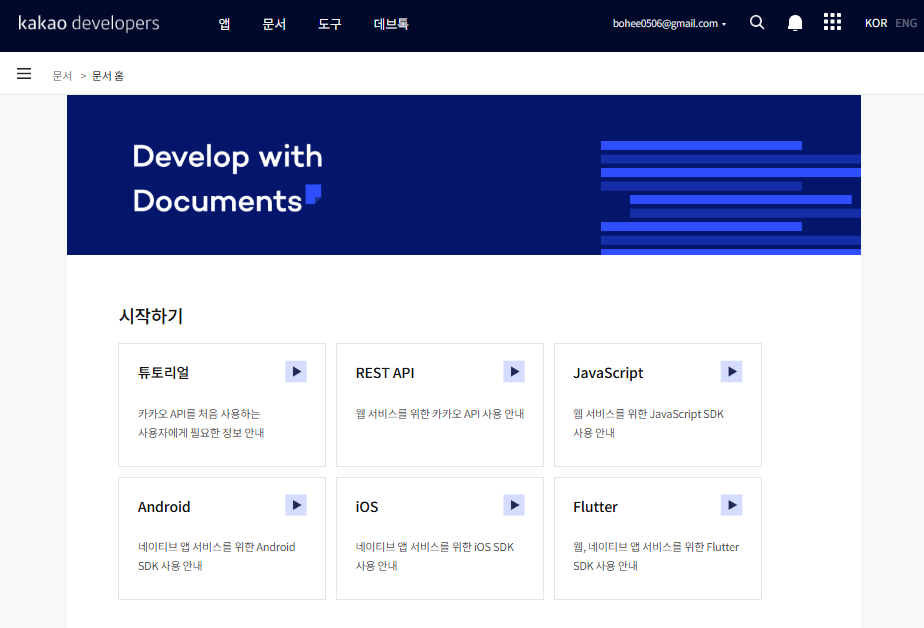Open the 도구 menu
924x628 pixels.
(329, 24)
